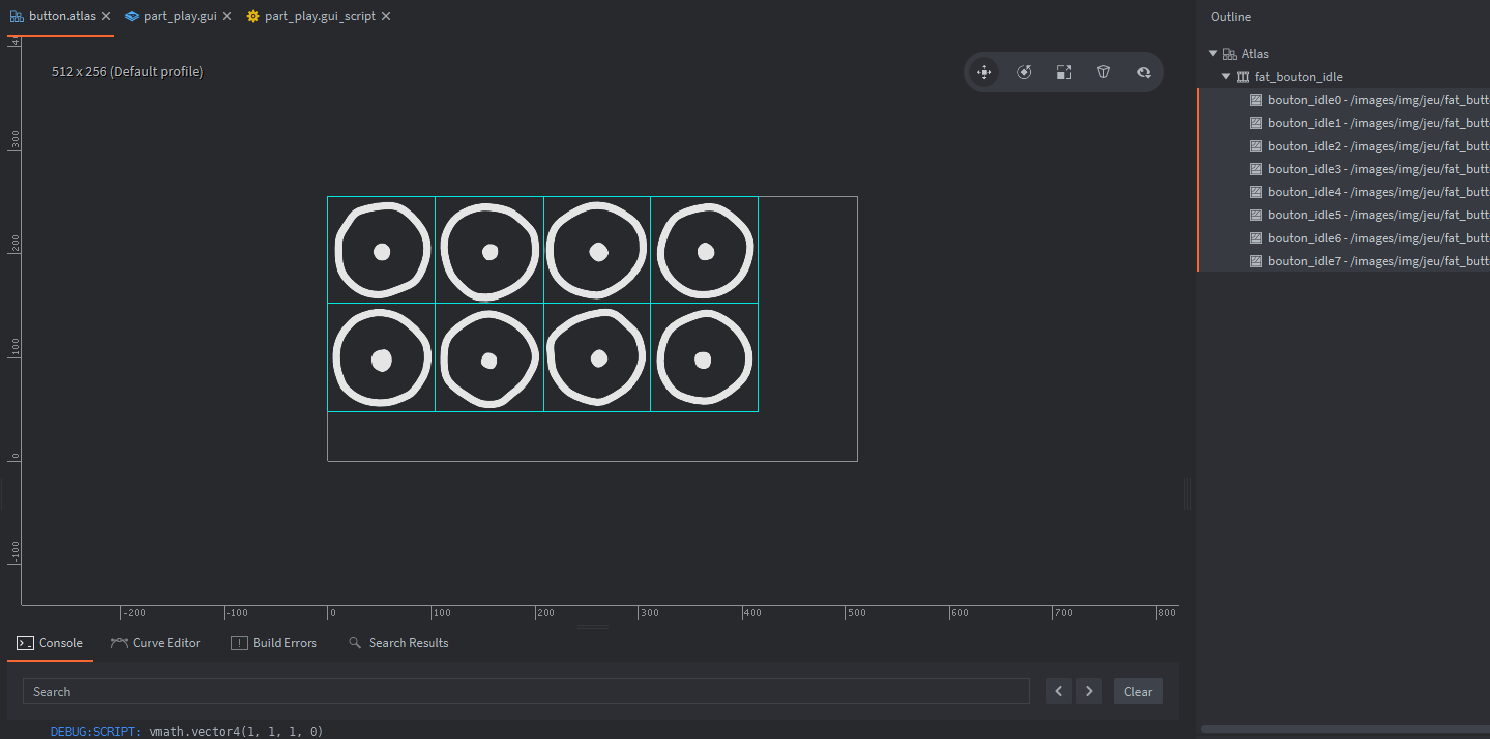The image size is (1490, 739).
Task: Click the Build Errors warning icon
Action: coord(239,643)
